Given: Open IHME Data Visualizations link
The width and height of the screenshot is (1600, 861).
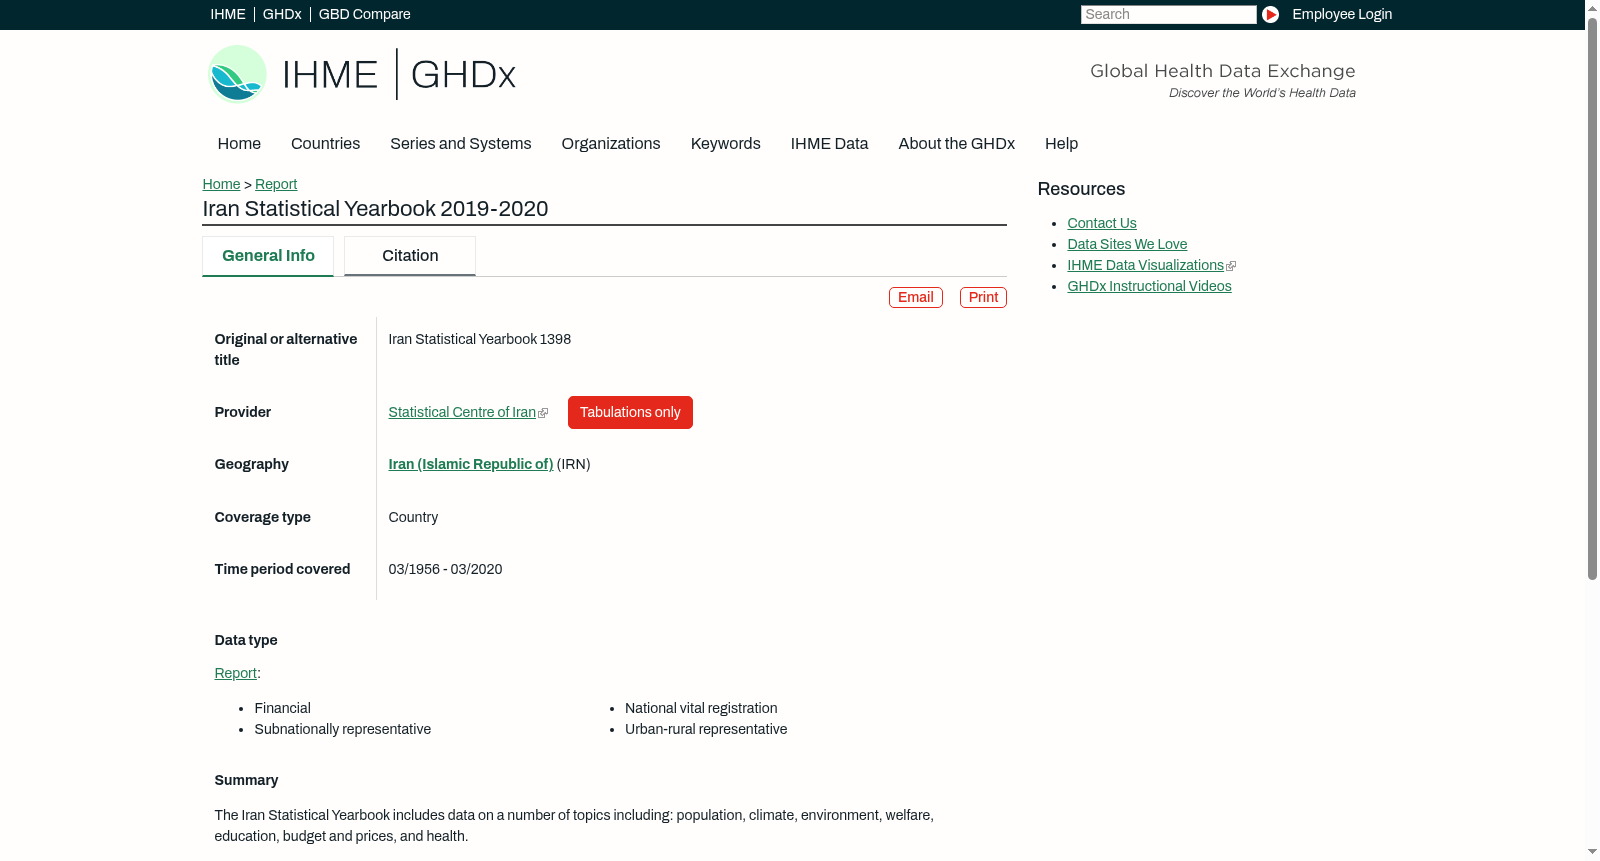Looking at the screenshot, I should coord(1145,265).
